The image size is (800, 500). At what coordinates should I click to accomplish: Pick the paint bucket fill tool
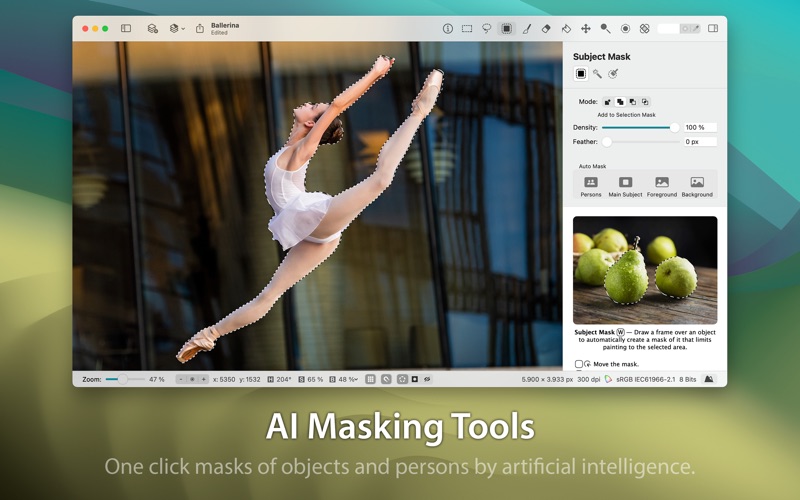[x=566, y=29]
